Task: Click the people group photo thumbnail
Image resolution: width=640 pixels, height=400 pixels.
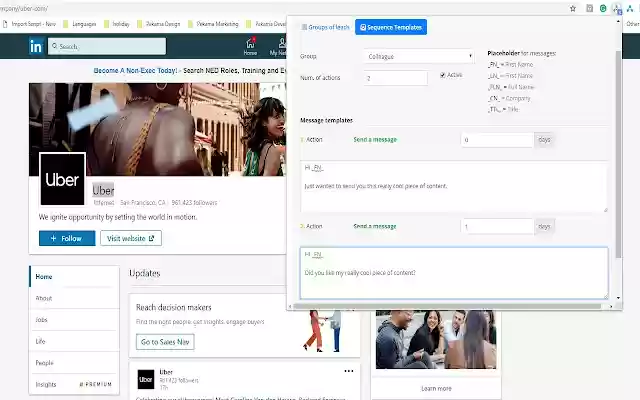Action: tap(436, 339)
